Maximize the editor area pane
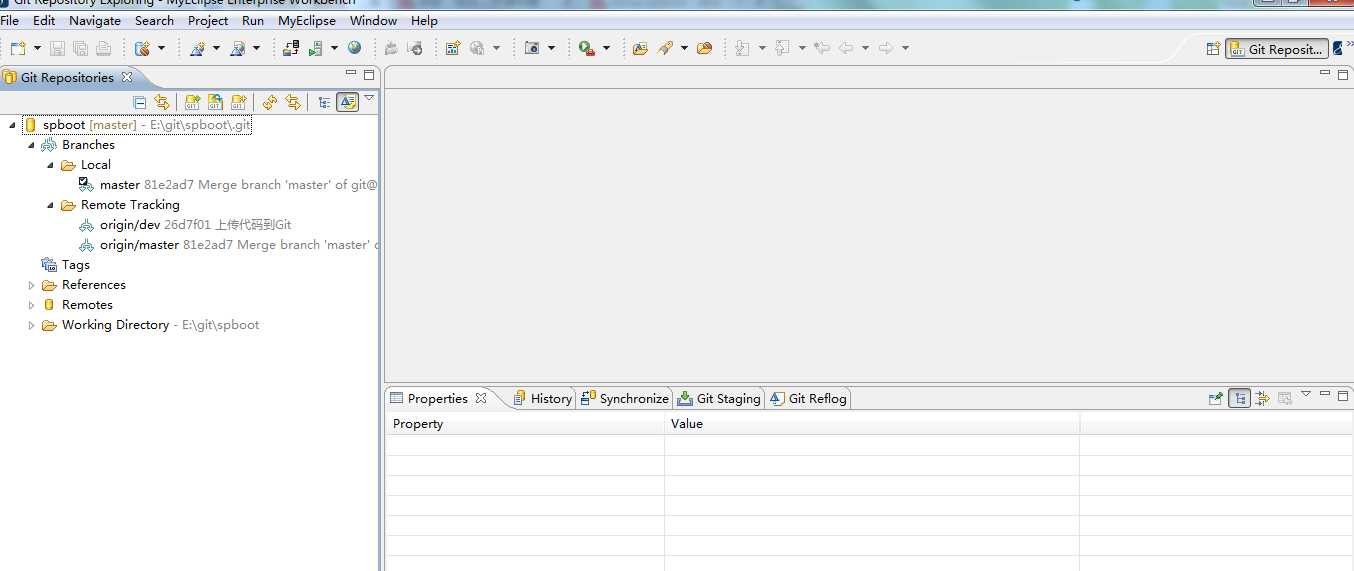Image resolution: width=1354 pixels, height=571 pixels. (x=1343, y=74)
